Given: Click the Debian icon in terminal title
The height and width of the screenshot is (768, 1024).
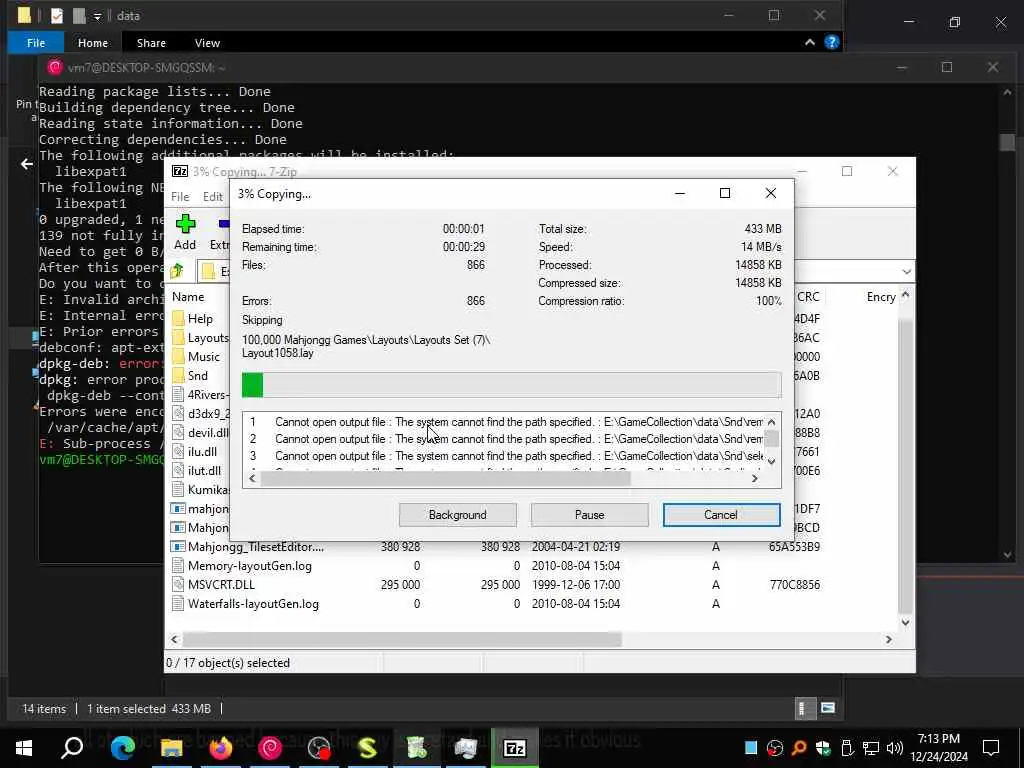Looking at the screenshot, I should click(x=56, y=67).
